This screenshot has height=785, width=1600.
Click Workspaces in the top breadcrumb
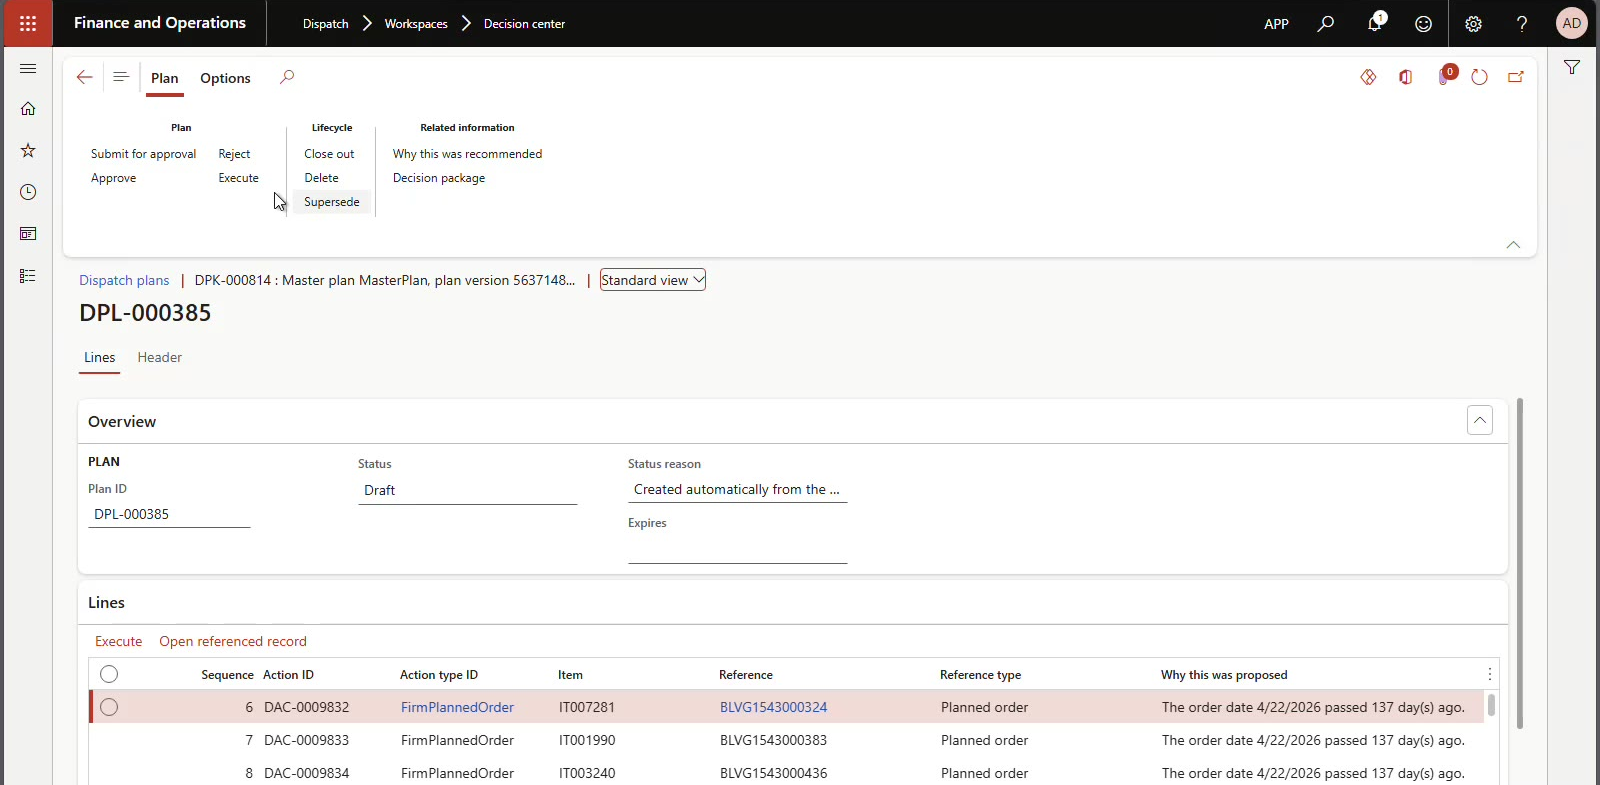click(416, 23)
